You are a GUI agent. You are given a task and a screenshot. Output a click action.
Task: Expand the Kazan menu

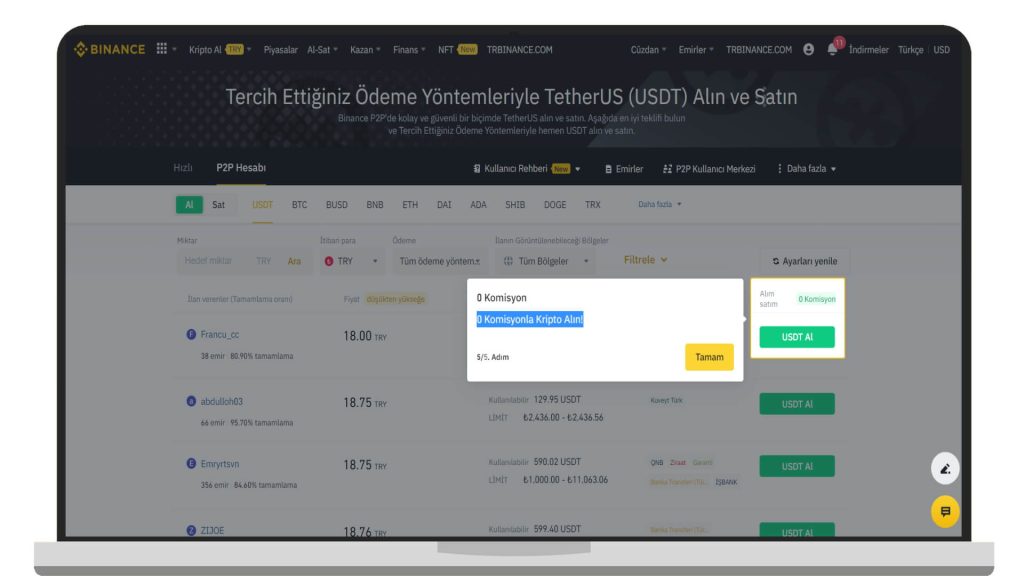click(365, 50)
